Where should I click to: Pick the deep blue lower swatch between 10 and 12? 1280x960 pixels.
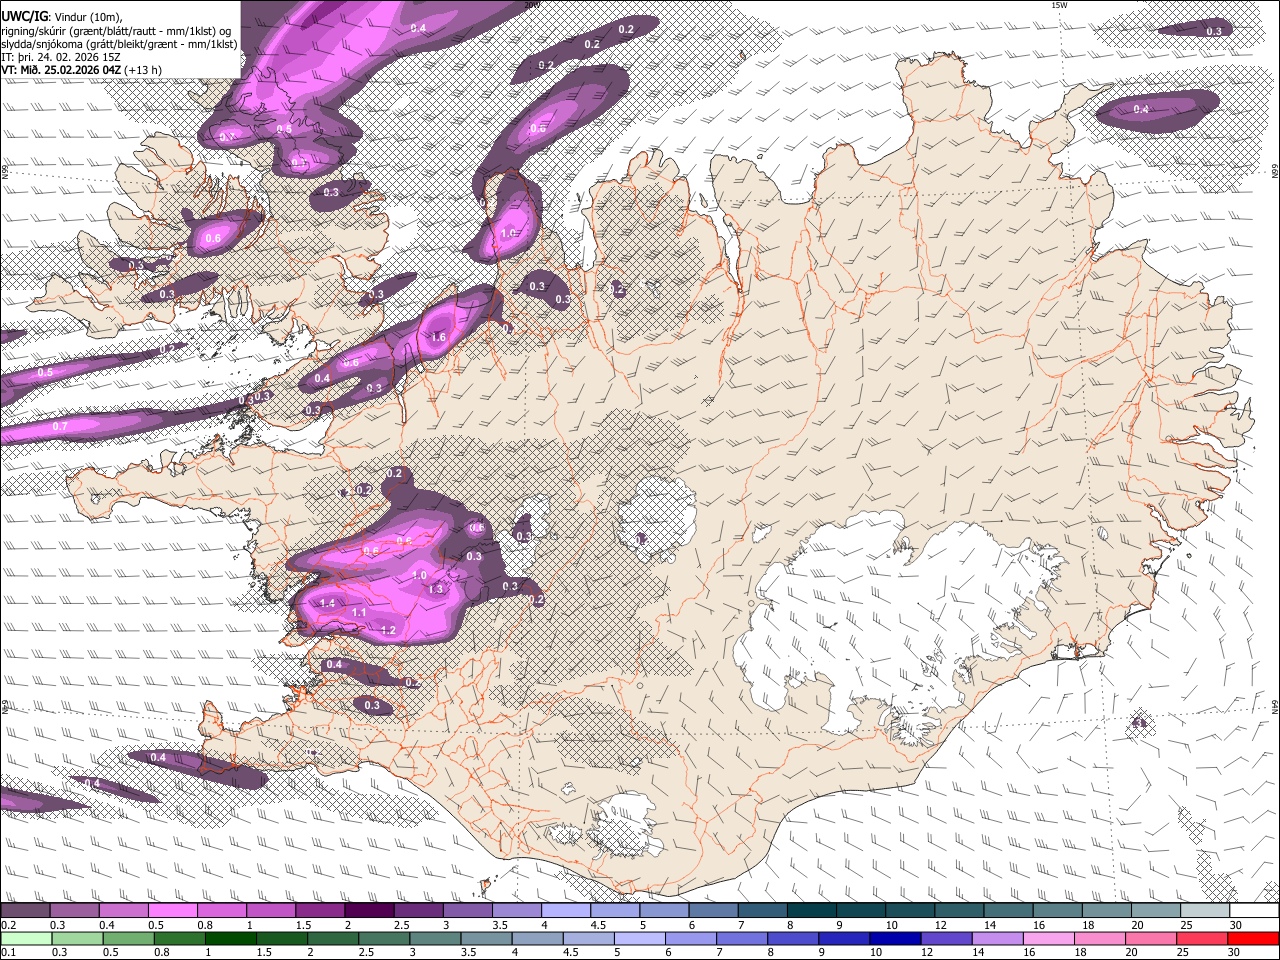[896, 938]
